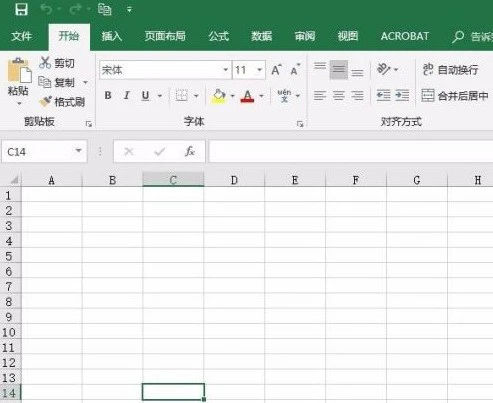This screenshot has width=493, height=403.
Task: Select the active cell C14
Action: click(x=173, y=392)
